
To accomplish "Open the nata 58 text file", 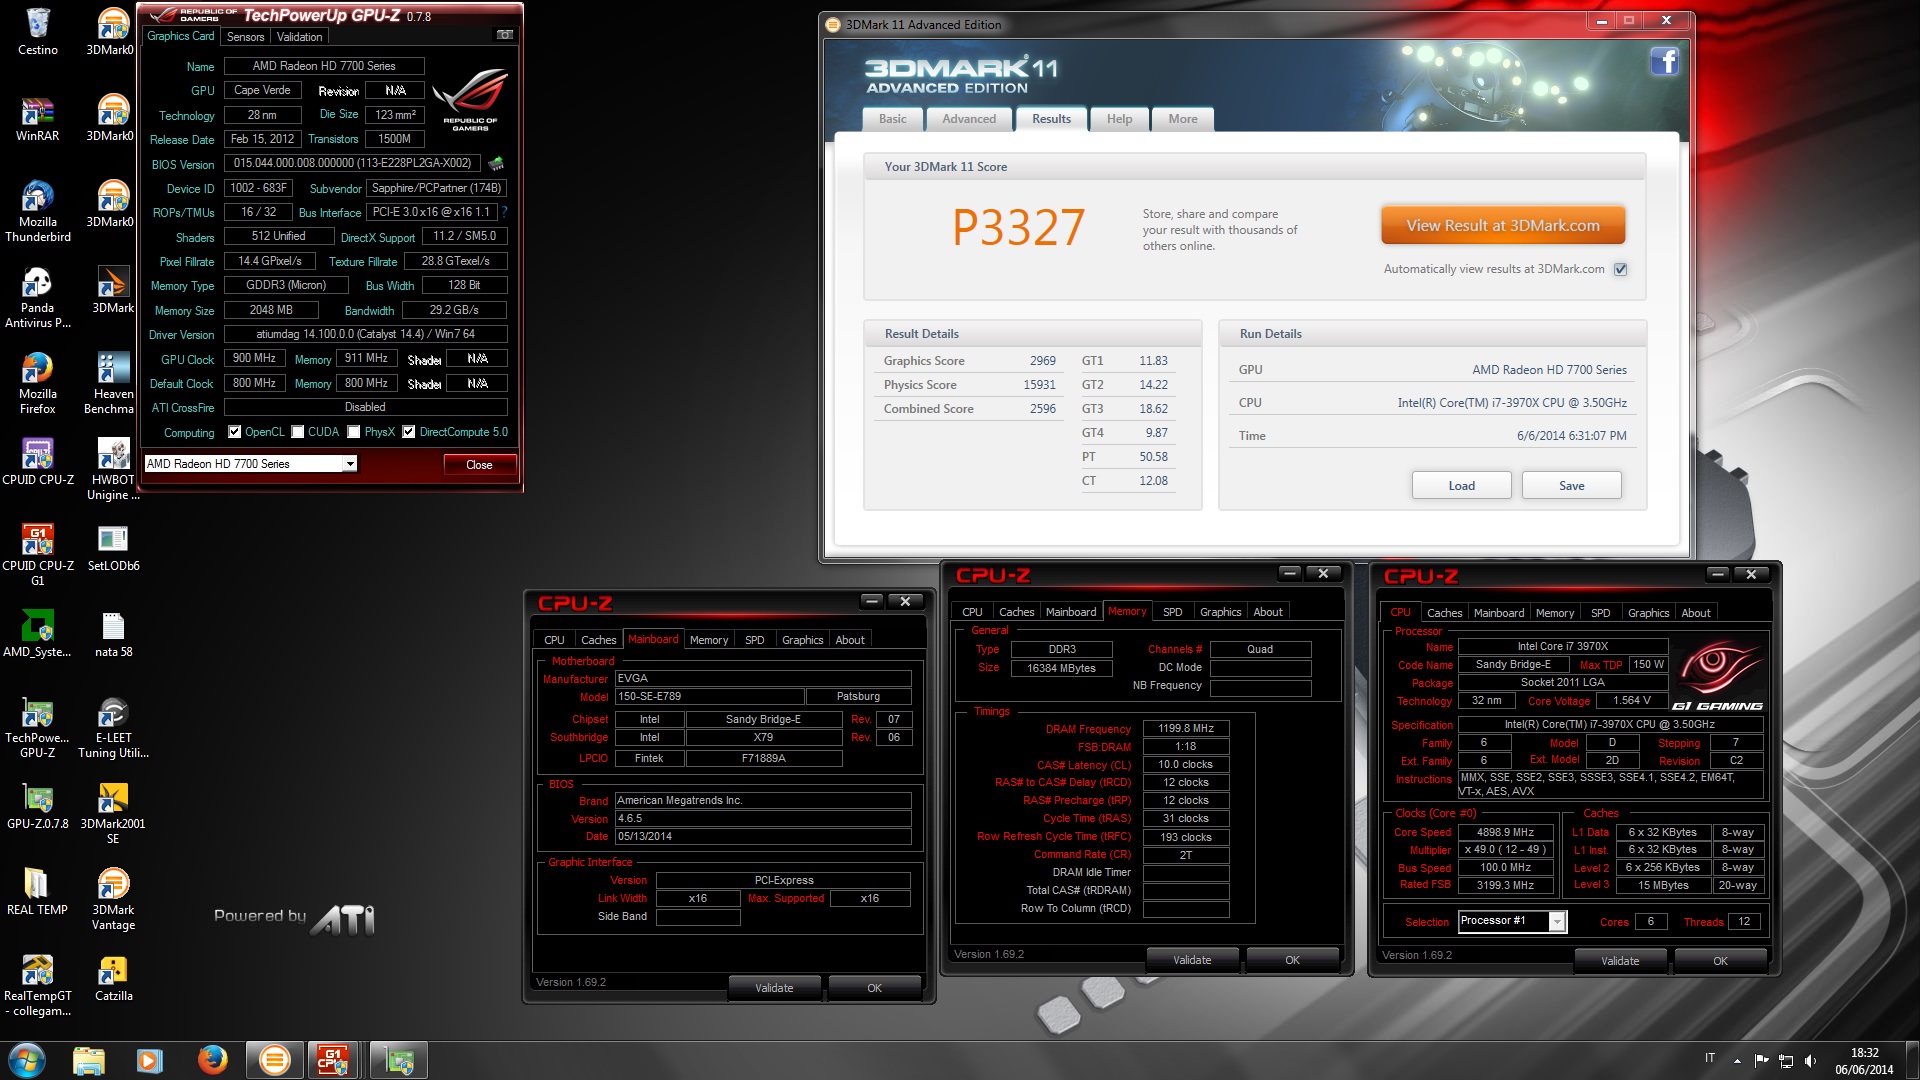I will (x=113, y=634).
